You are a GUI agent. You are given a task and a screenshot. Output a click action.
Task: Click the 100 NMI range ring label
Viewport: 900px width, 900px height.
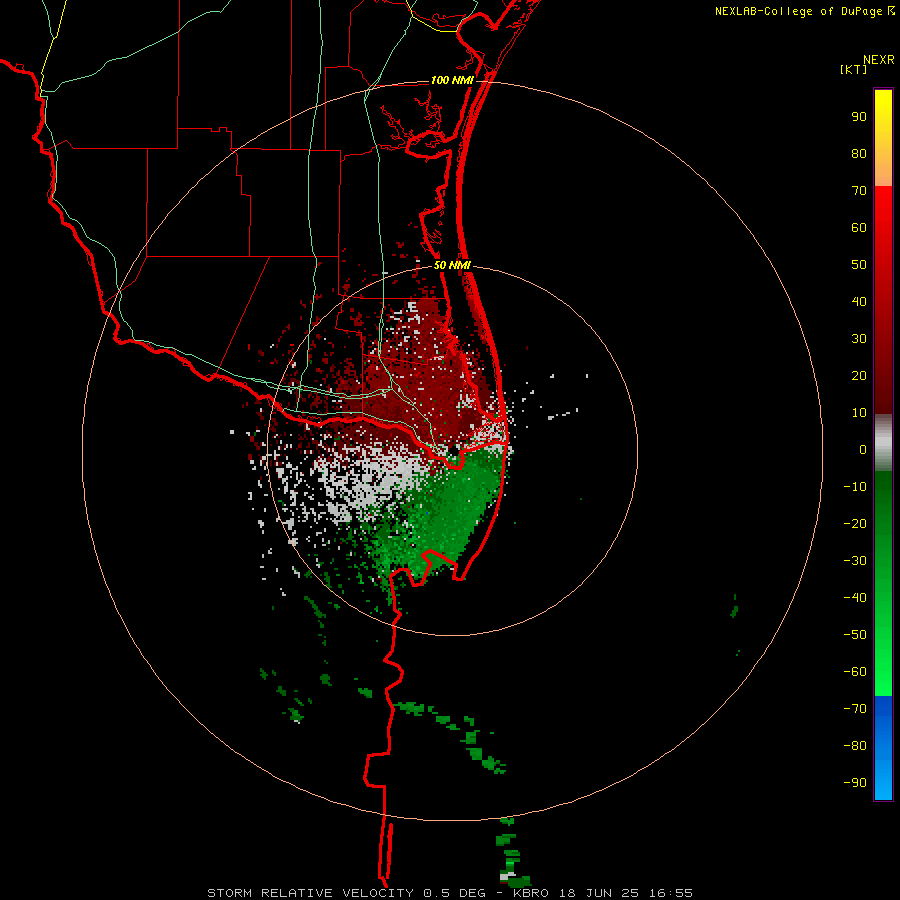pos(452,80)
